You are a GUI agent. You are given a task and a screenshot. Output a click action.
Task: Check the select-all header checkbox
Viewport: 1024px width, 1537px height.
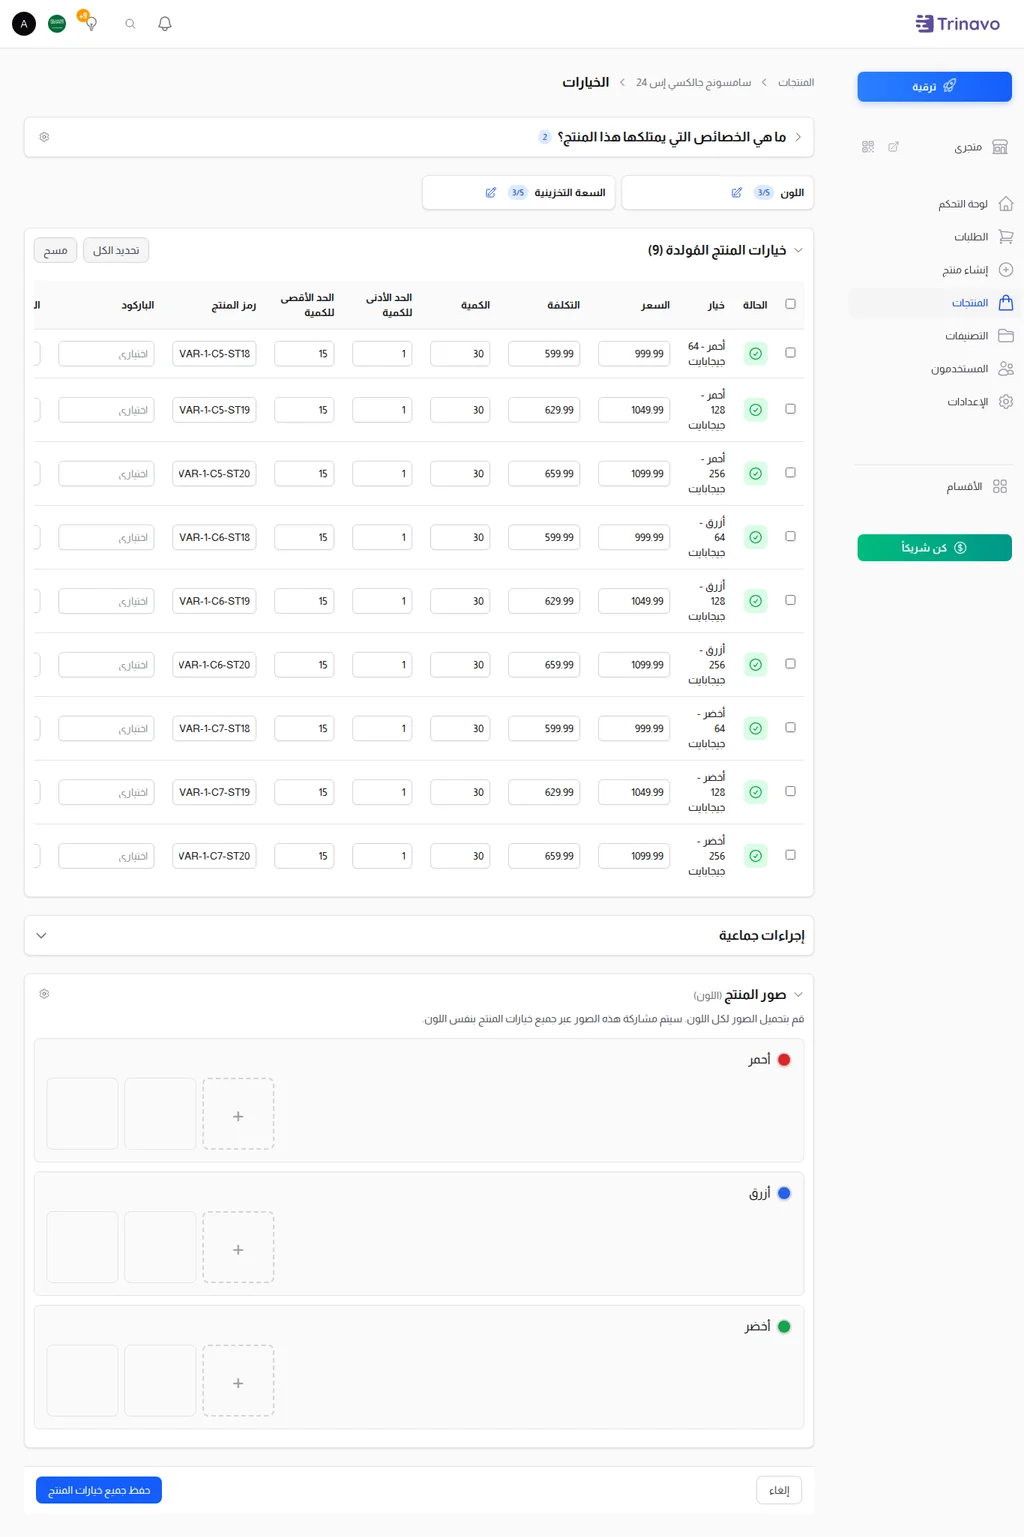pyautogui.click(x=791, y=304)
